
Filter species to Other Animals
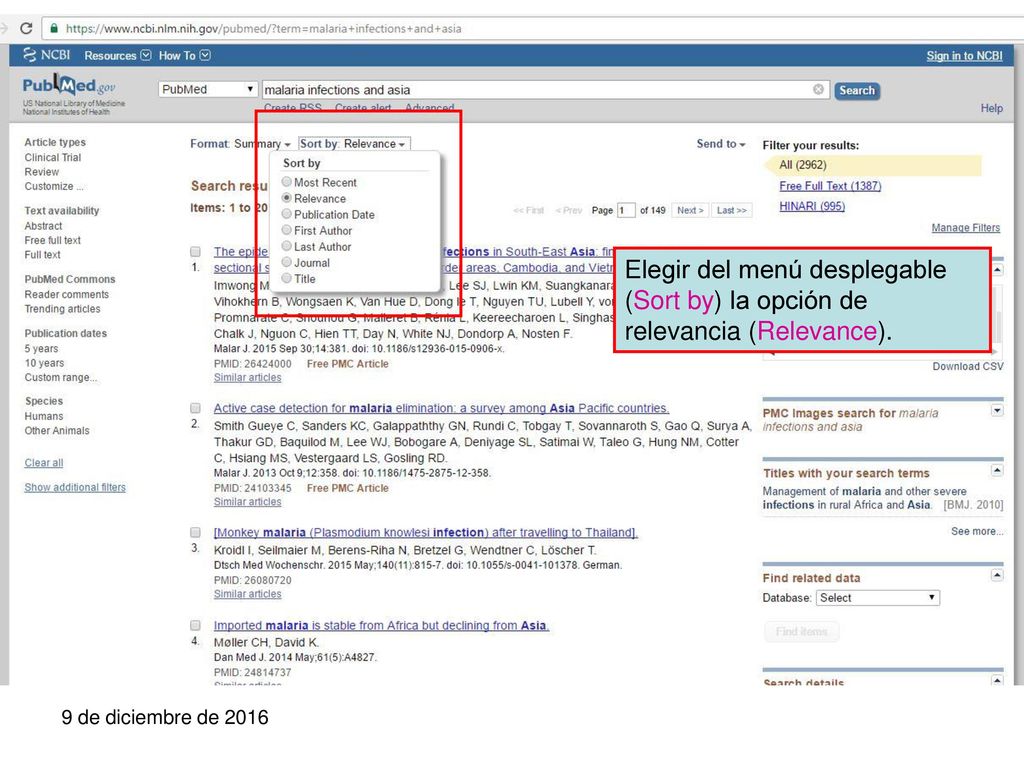point(57,430)
